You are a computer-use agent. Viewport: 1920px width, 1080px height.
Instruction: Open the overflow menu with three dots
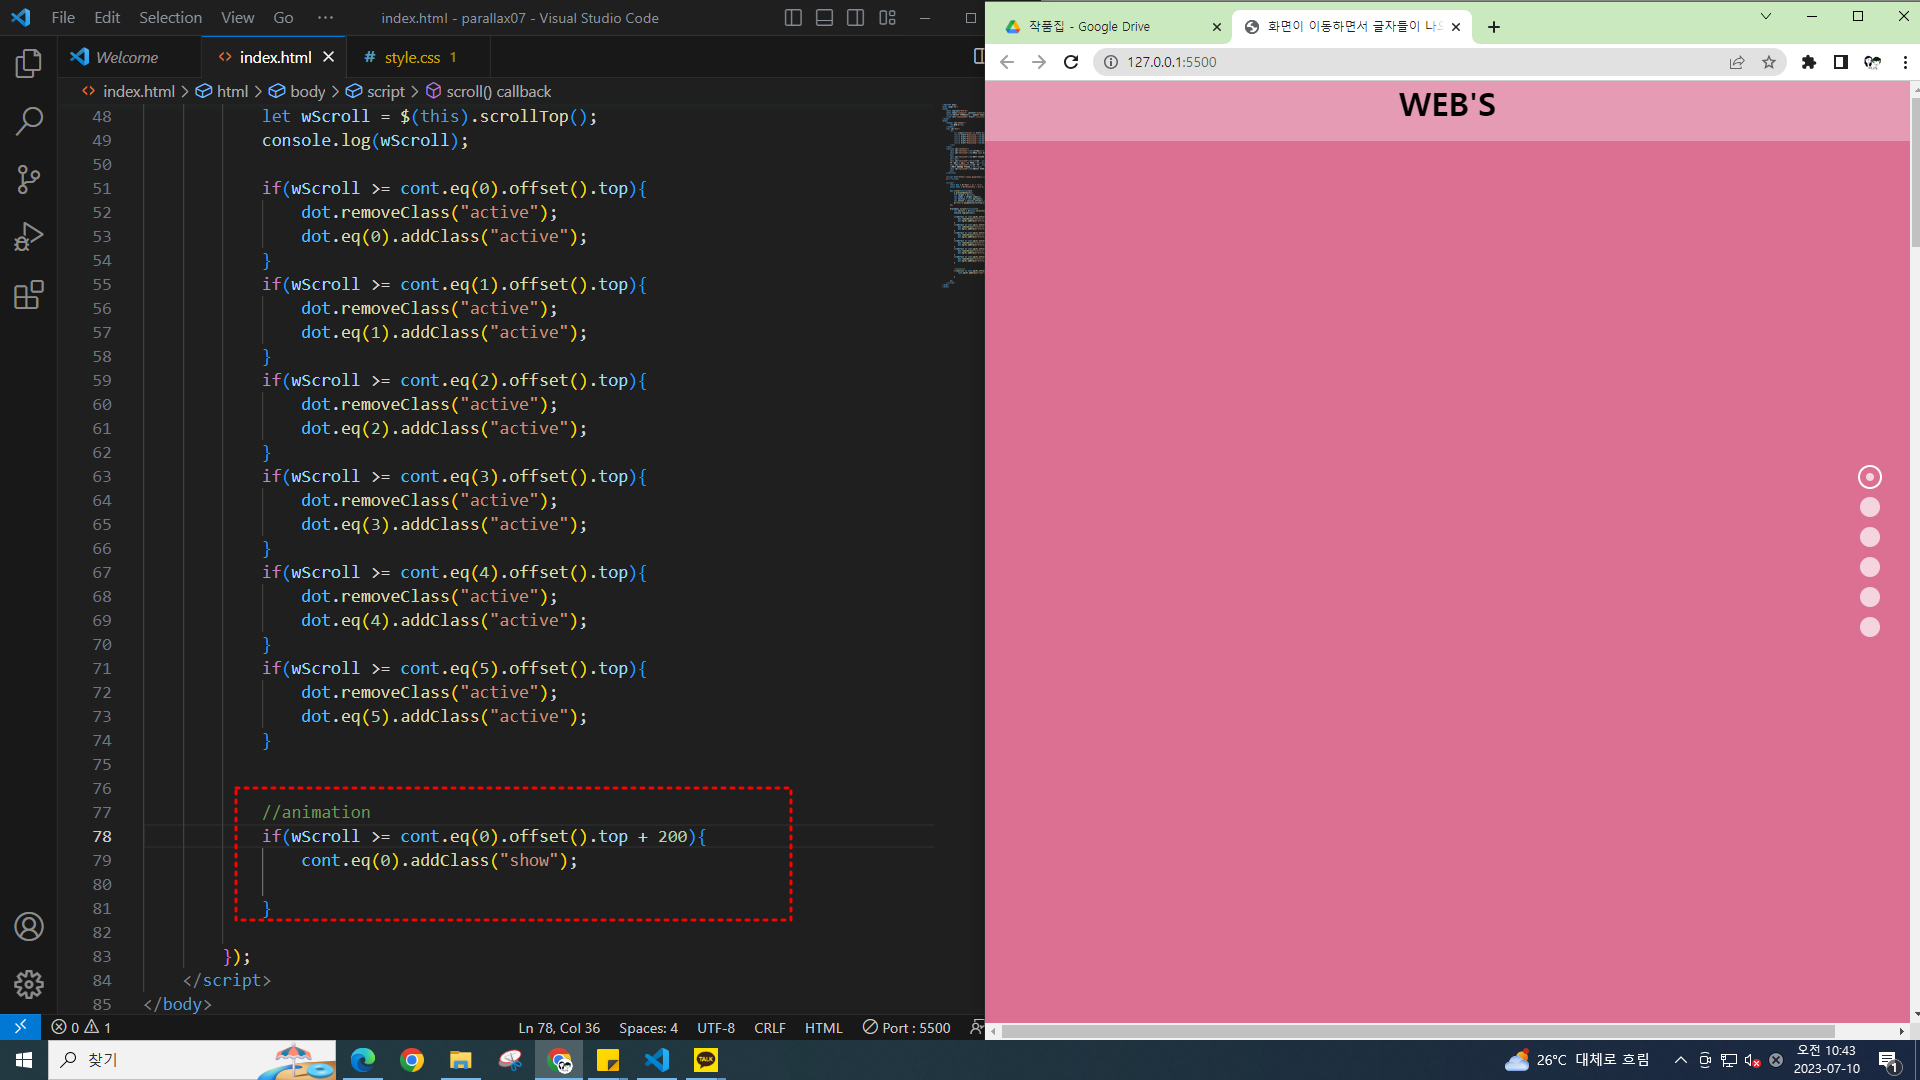[325, 18]
